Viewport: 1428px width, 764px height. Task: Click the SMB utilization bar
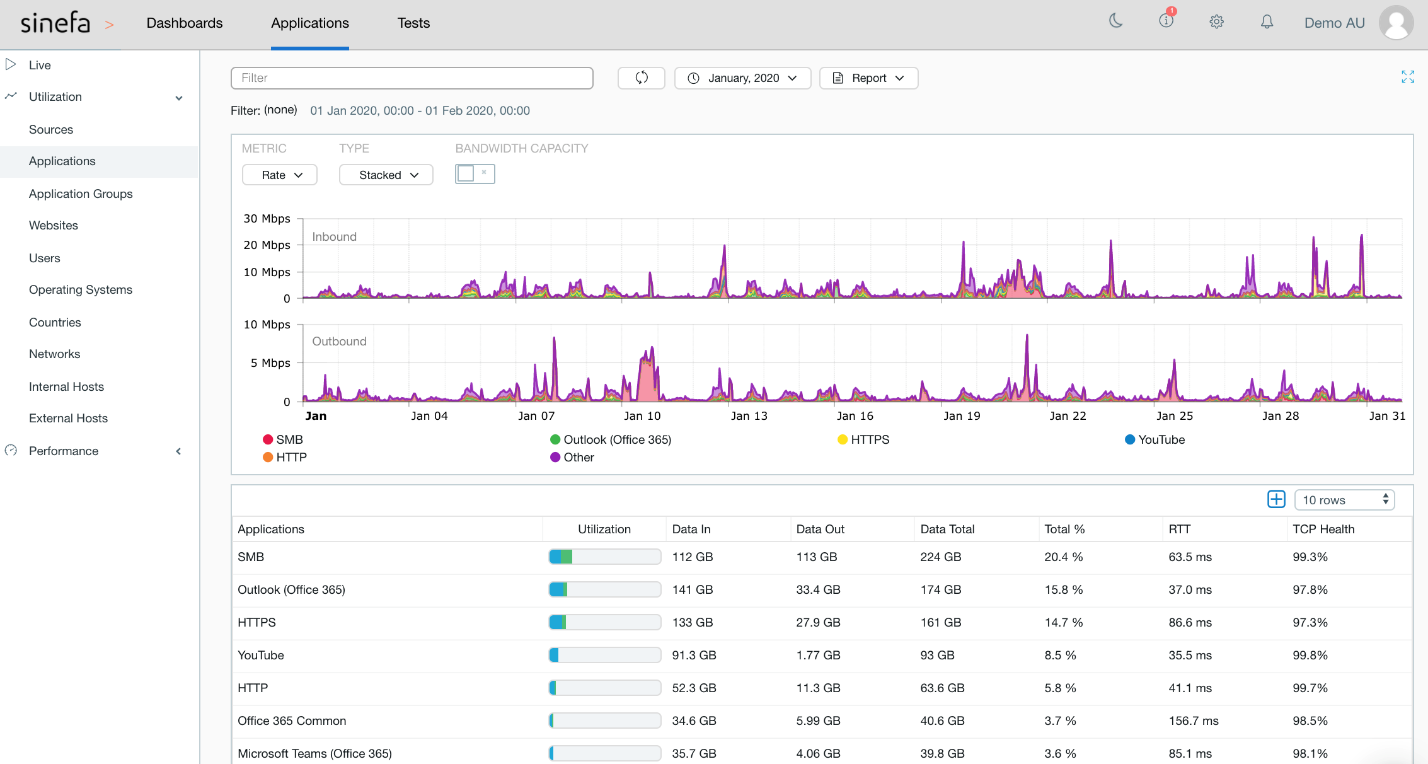(x=604, y=557)
